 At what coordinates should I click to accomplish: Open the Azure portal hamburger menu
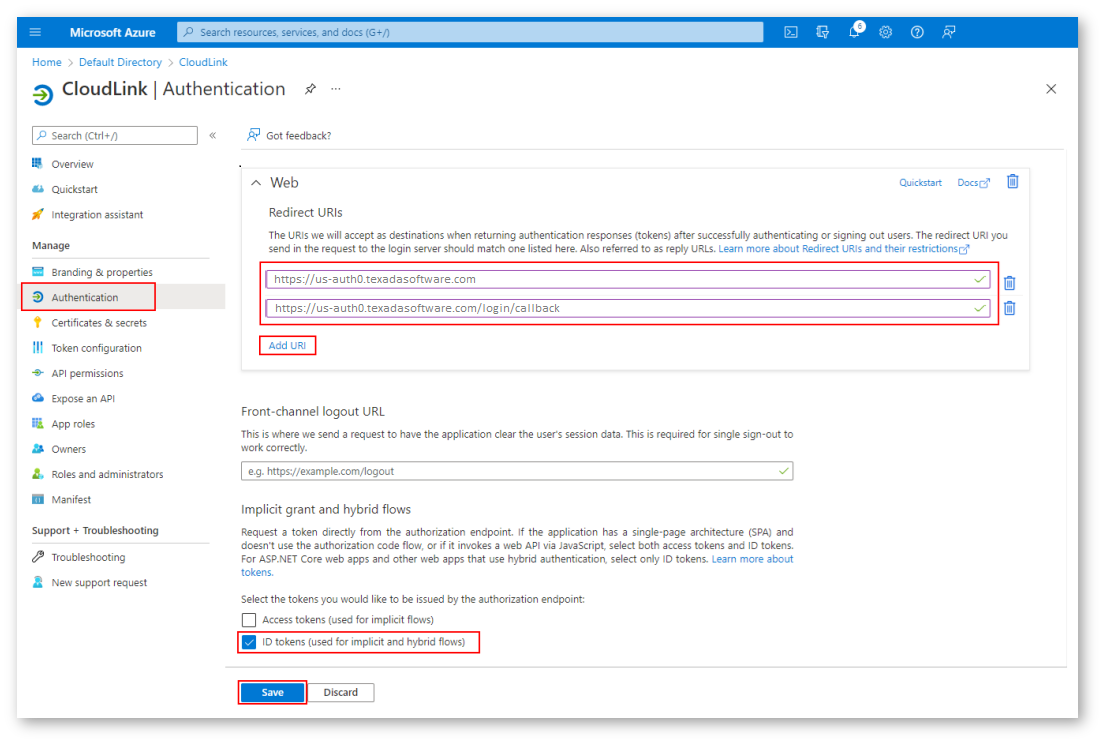click(35, 32)
